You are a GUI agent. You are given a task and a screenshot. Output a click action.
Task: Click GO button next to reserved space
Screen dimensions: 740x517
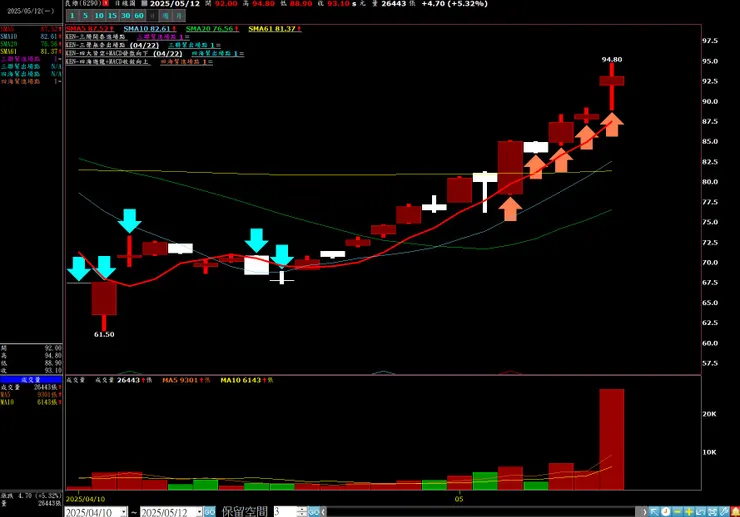[x=314, y=512]
